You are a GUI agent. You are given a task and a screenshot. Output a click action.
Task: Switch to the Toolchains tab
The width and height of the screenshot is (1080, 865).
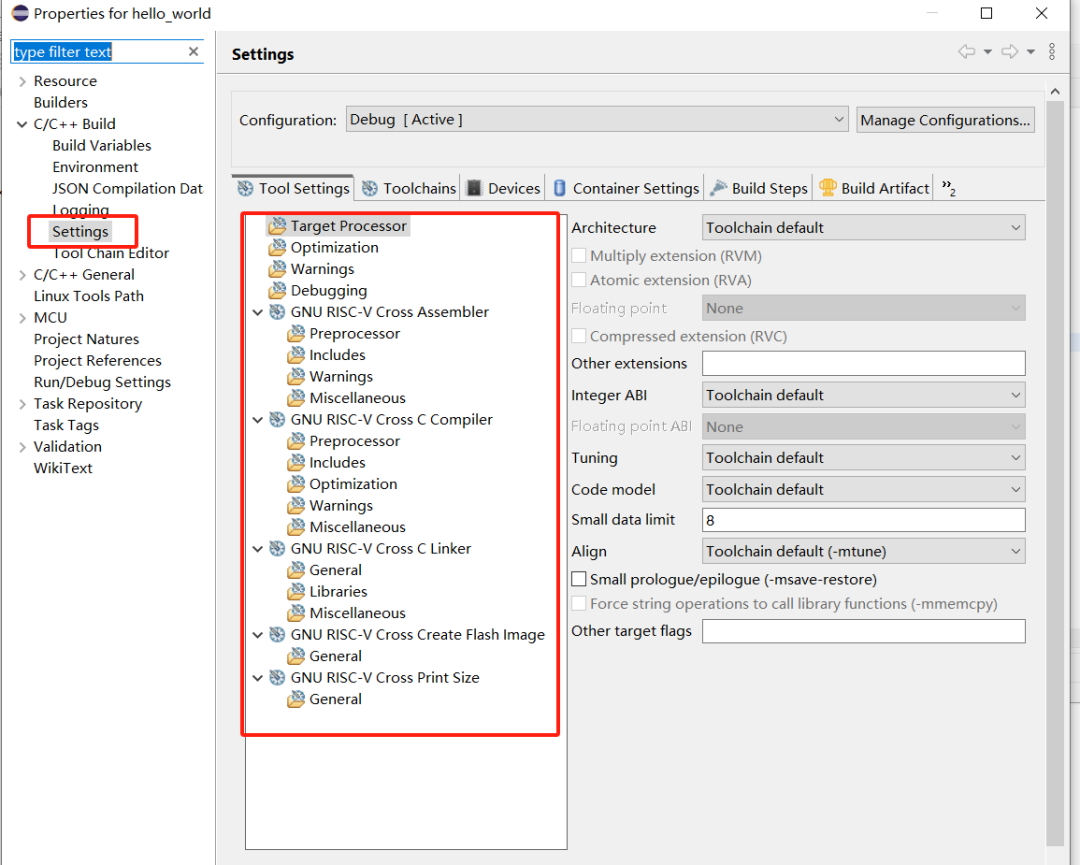coord(409,188)
